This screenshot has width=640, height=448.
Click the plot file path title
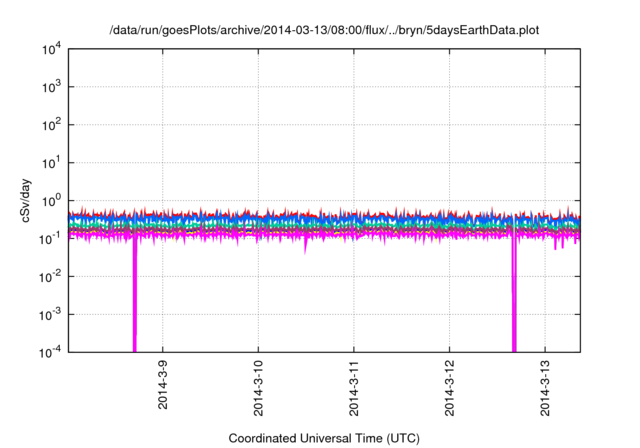[x=324, y=30]
